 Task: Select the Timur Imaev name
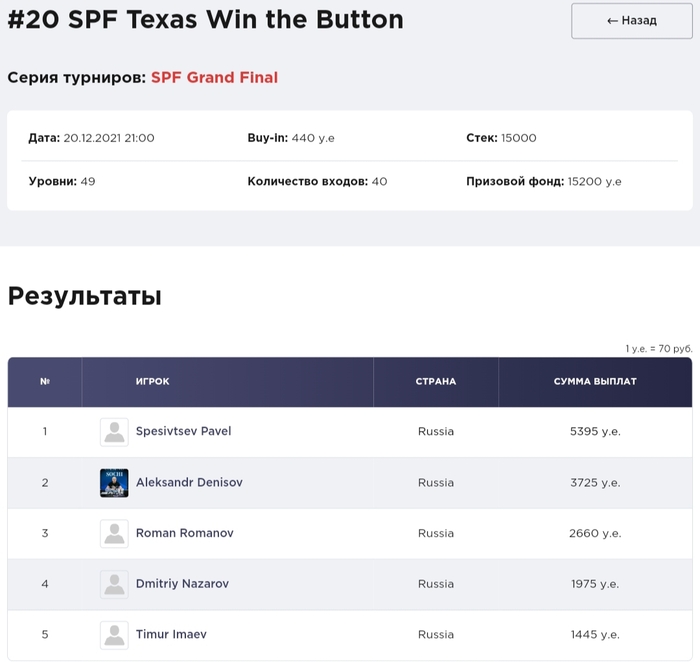point(171,634)
